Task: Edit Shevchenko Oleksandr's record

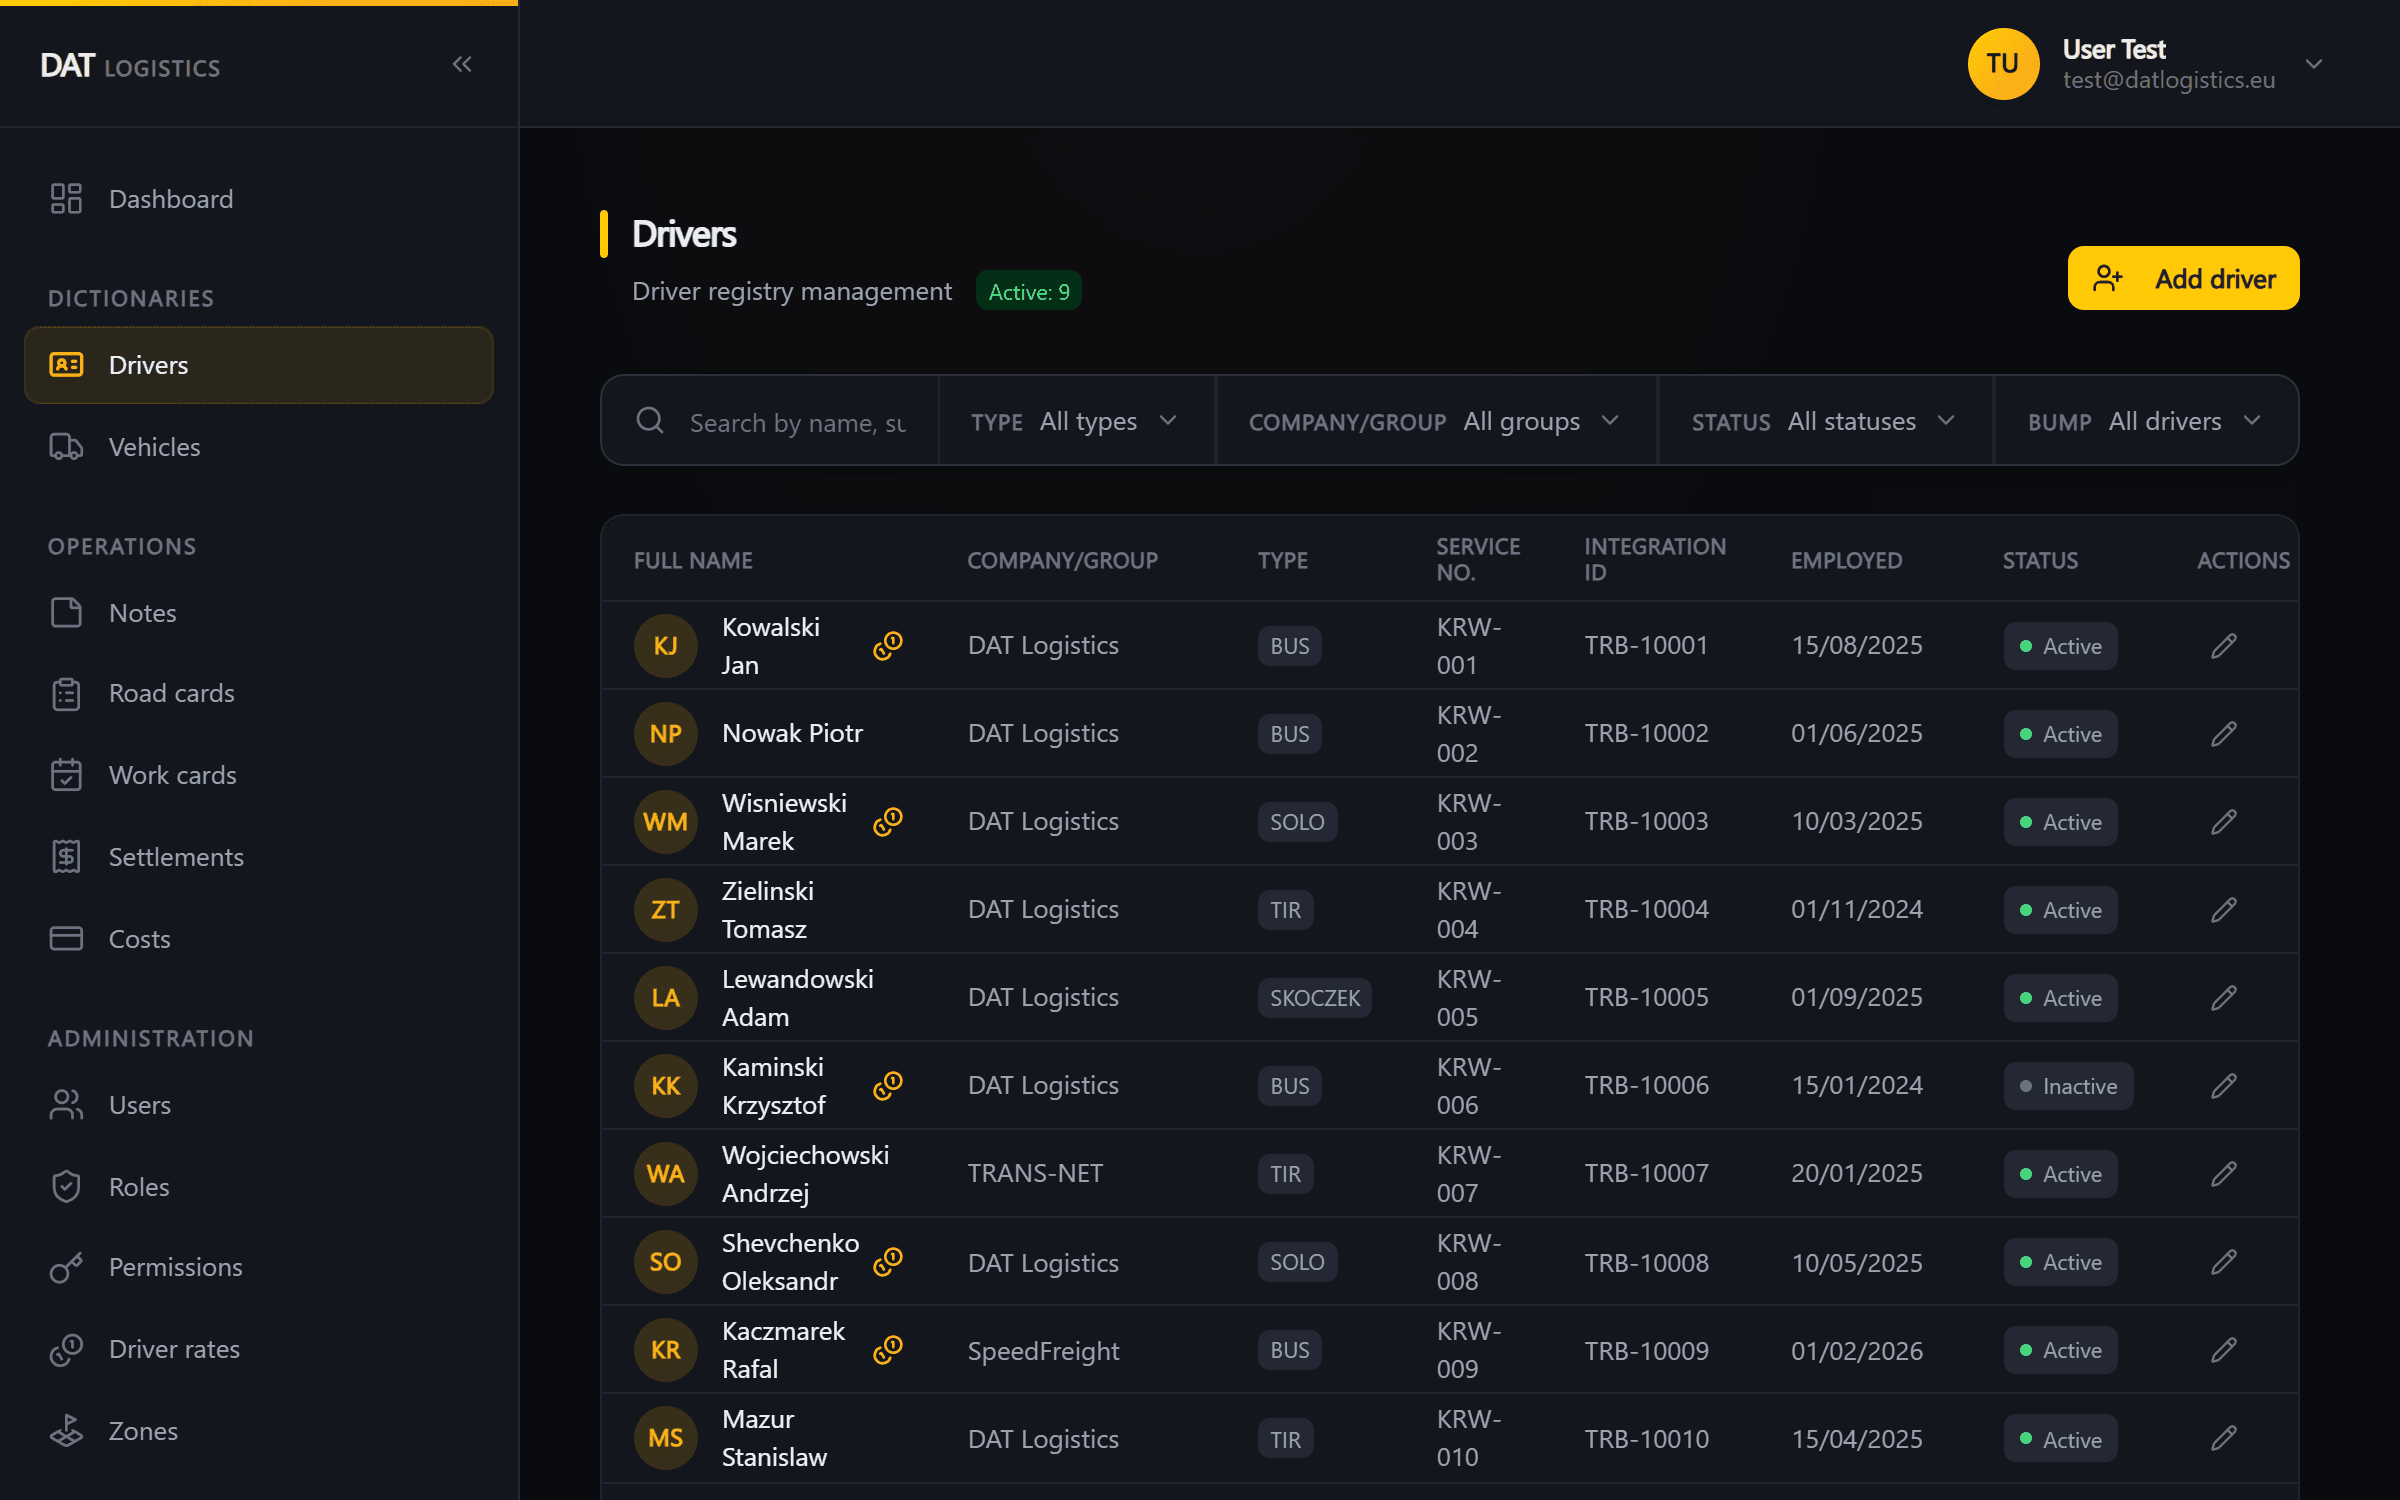Action: click(2223, 1262)
